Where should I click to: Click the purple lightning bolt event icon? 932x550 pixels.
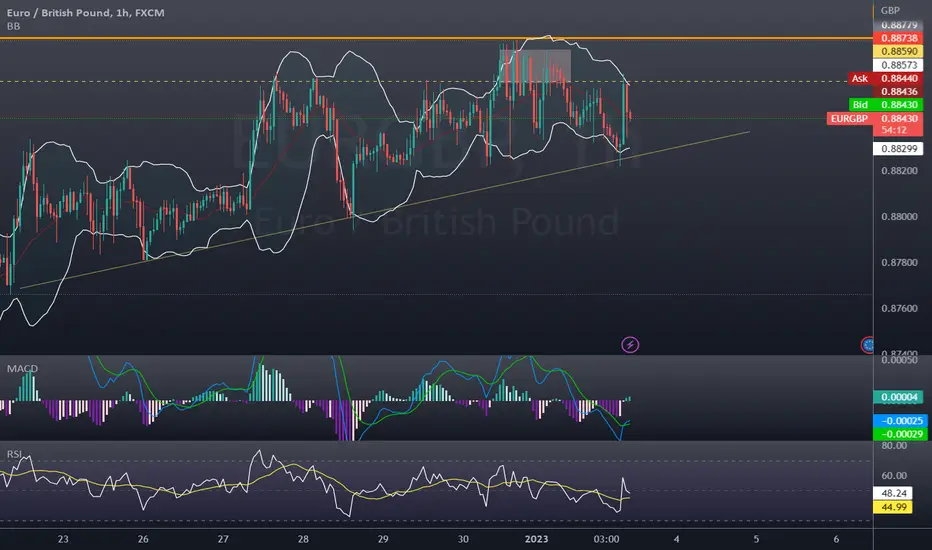(630, 345)
